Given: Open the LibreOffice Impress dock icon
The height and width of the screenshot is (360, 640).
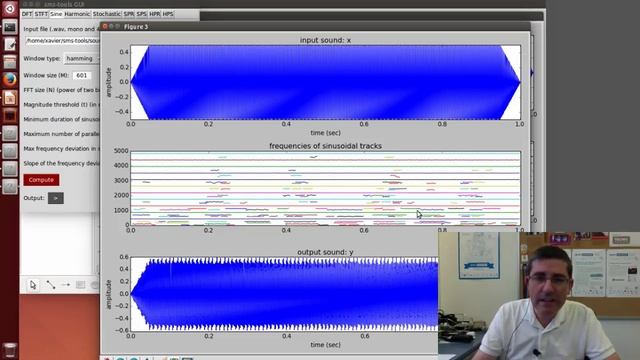Looking at the screenshot, I should (x=9, y=98).
